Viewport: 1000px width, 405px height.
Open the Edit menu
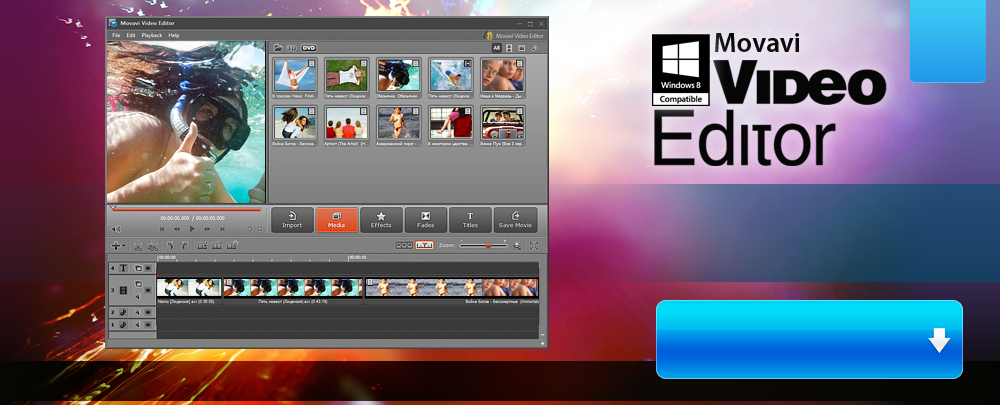[131, 36]
